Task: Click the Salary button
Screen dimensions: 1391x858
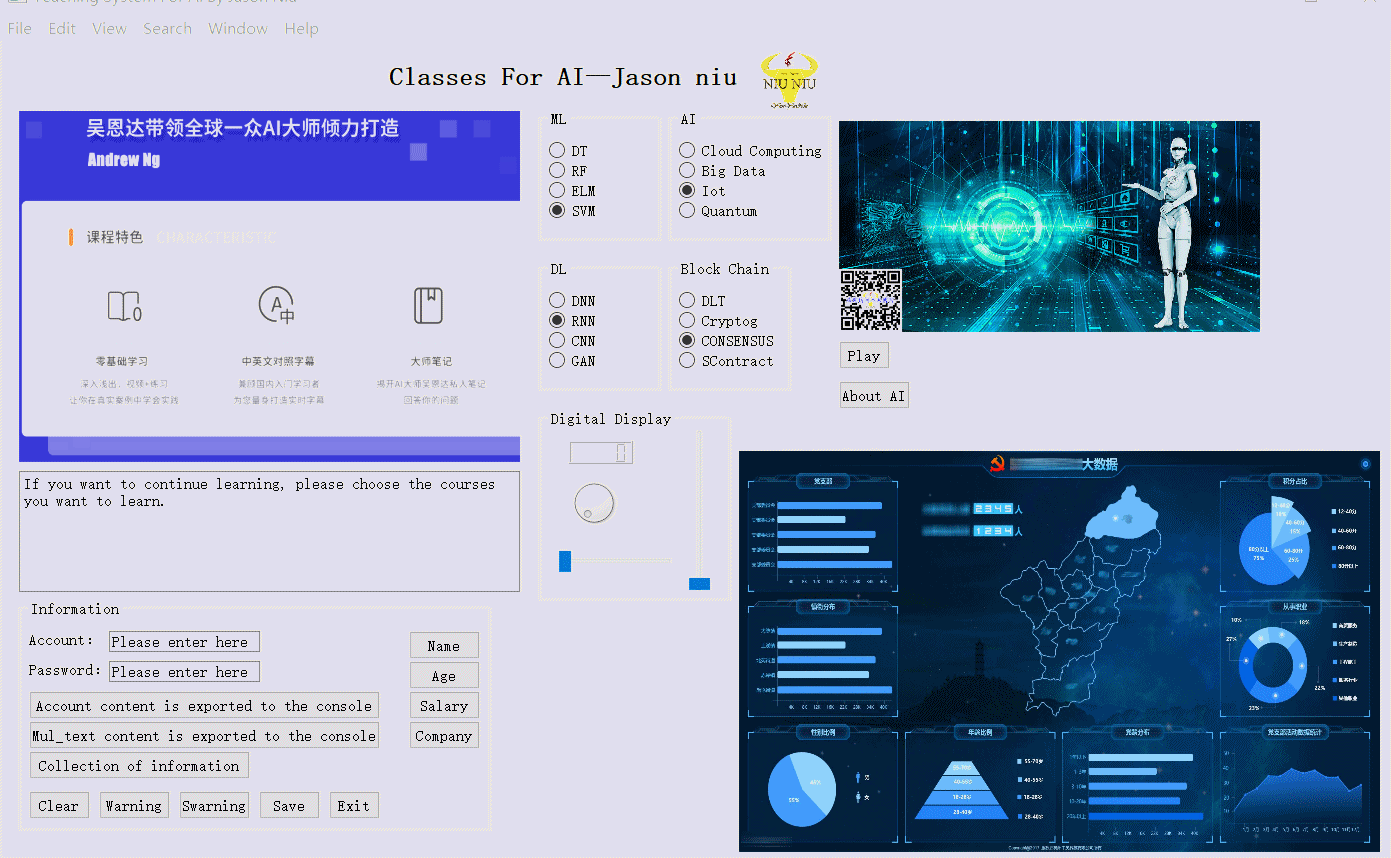Action: (x=444, y=706)
